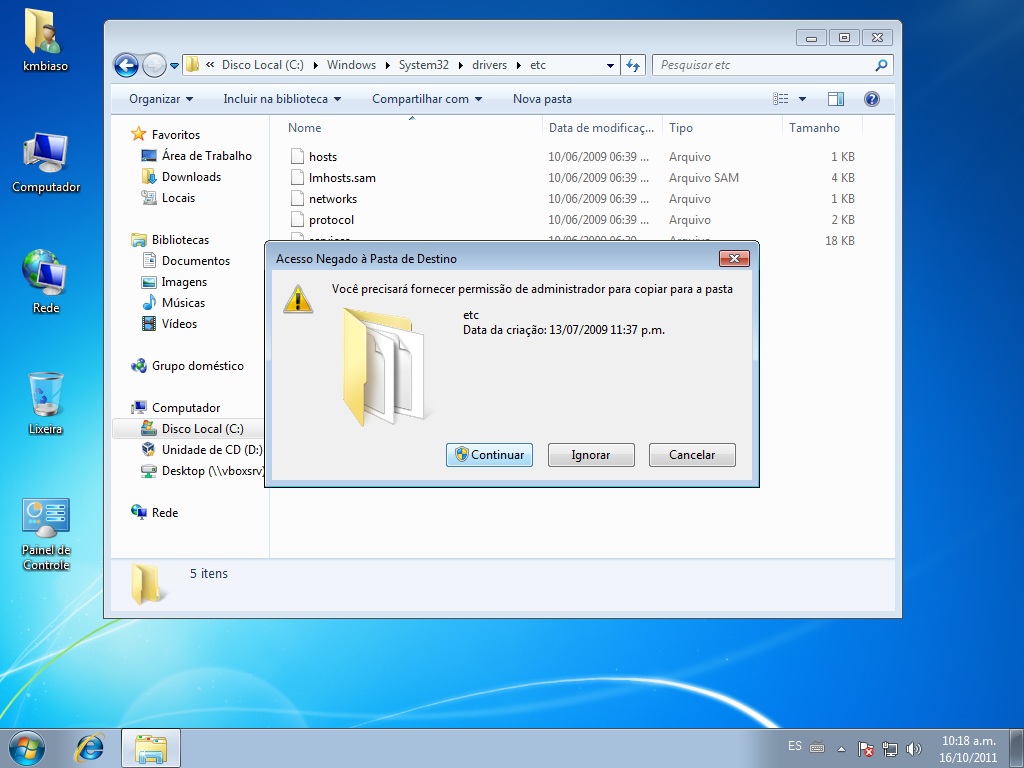
Task: Select Grupo doméstico in the navigation pane
Action: [197, 366]
